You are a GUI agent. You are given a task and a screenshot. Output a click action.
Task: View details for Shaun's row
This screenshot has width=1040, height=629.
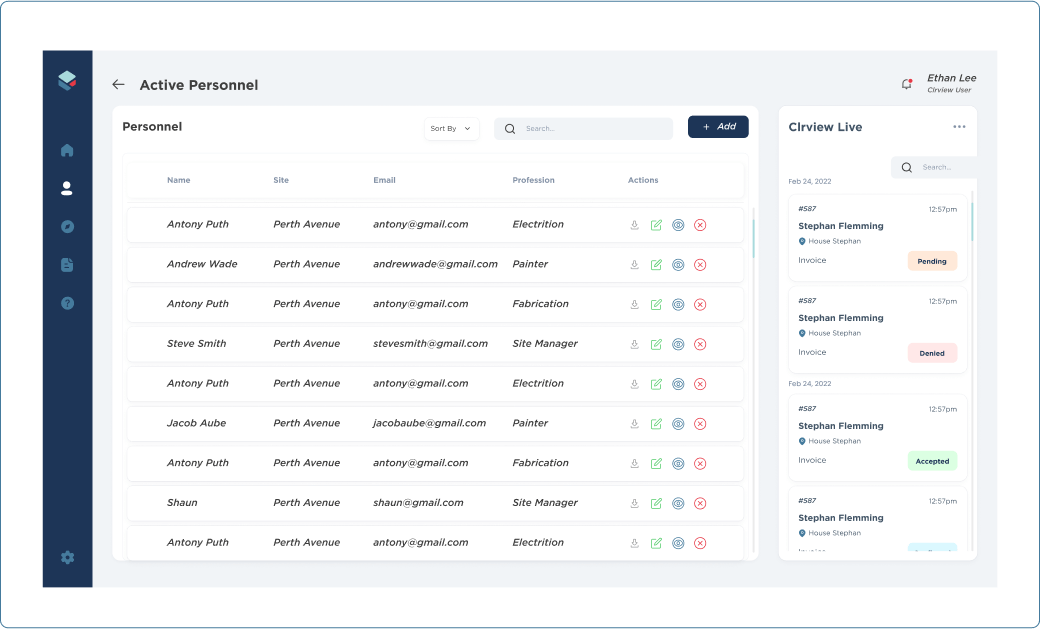click(x=678, y=503)
